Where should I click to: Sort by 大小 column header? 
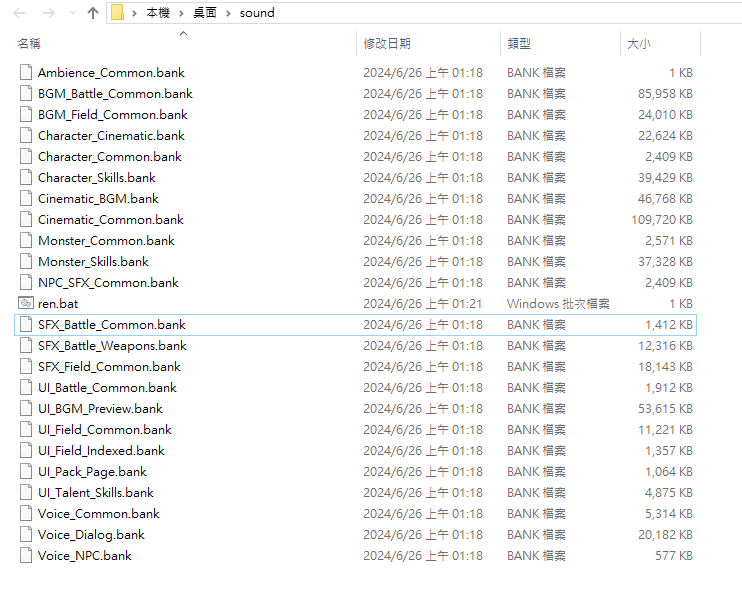(x=639, y=44)
